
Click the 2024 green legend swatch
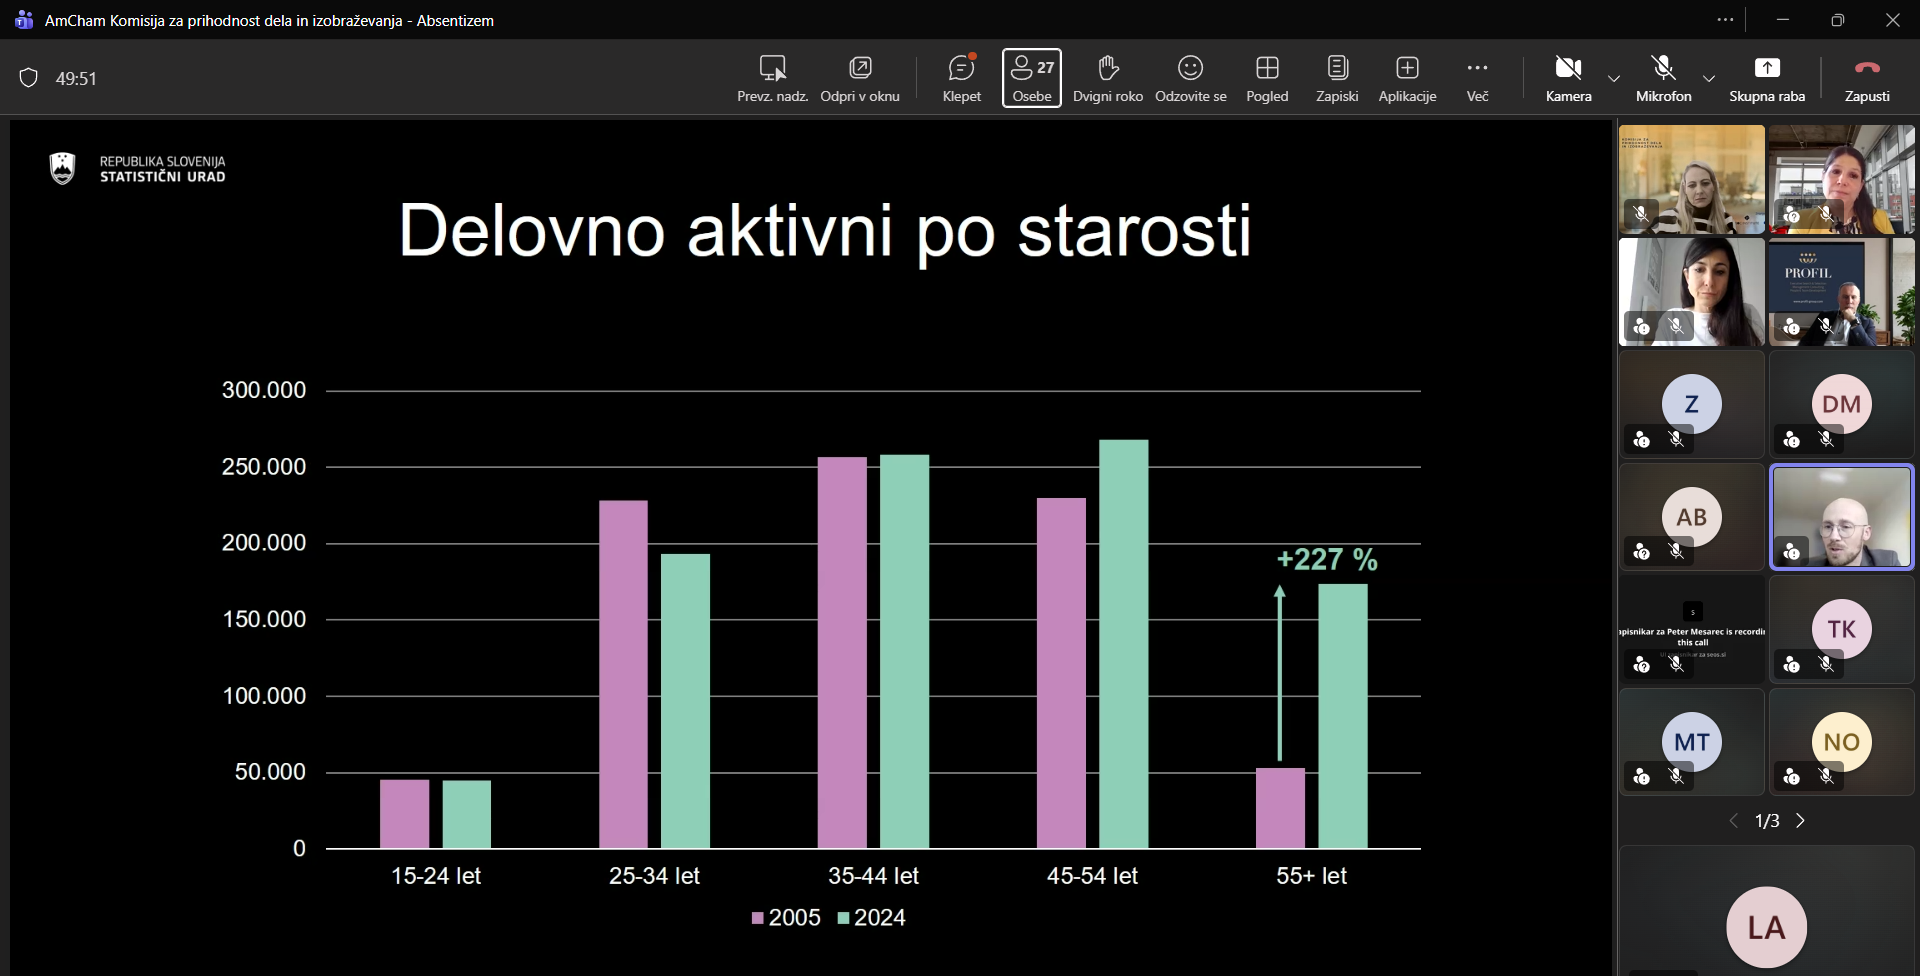pyautogui.click(x=843, y=918)
